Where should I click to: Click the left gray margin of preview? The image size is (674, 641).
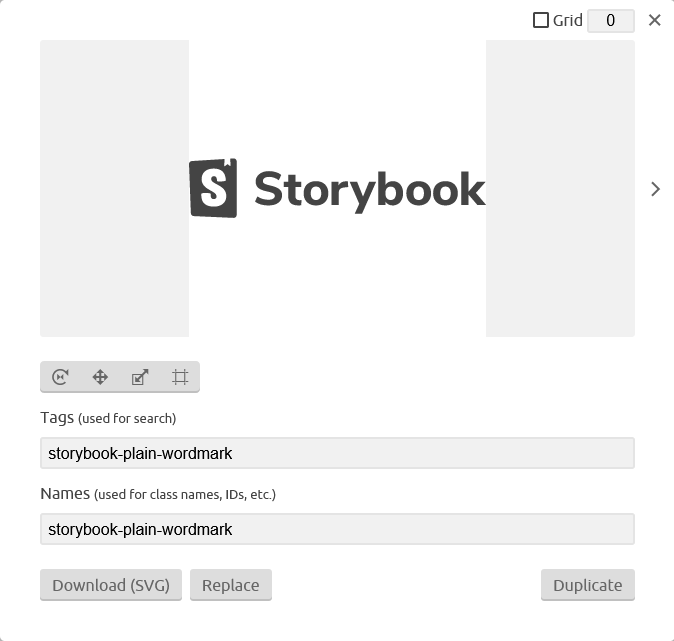pyautogui.click(x=114, y=188)
